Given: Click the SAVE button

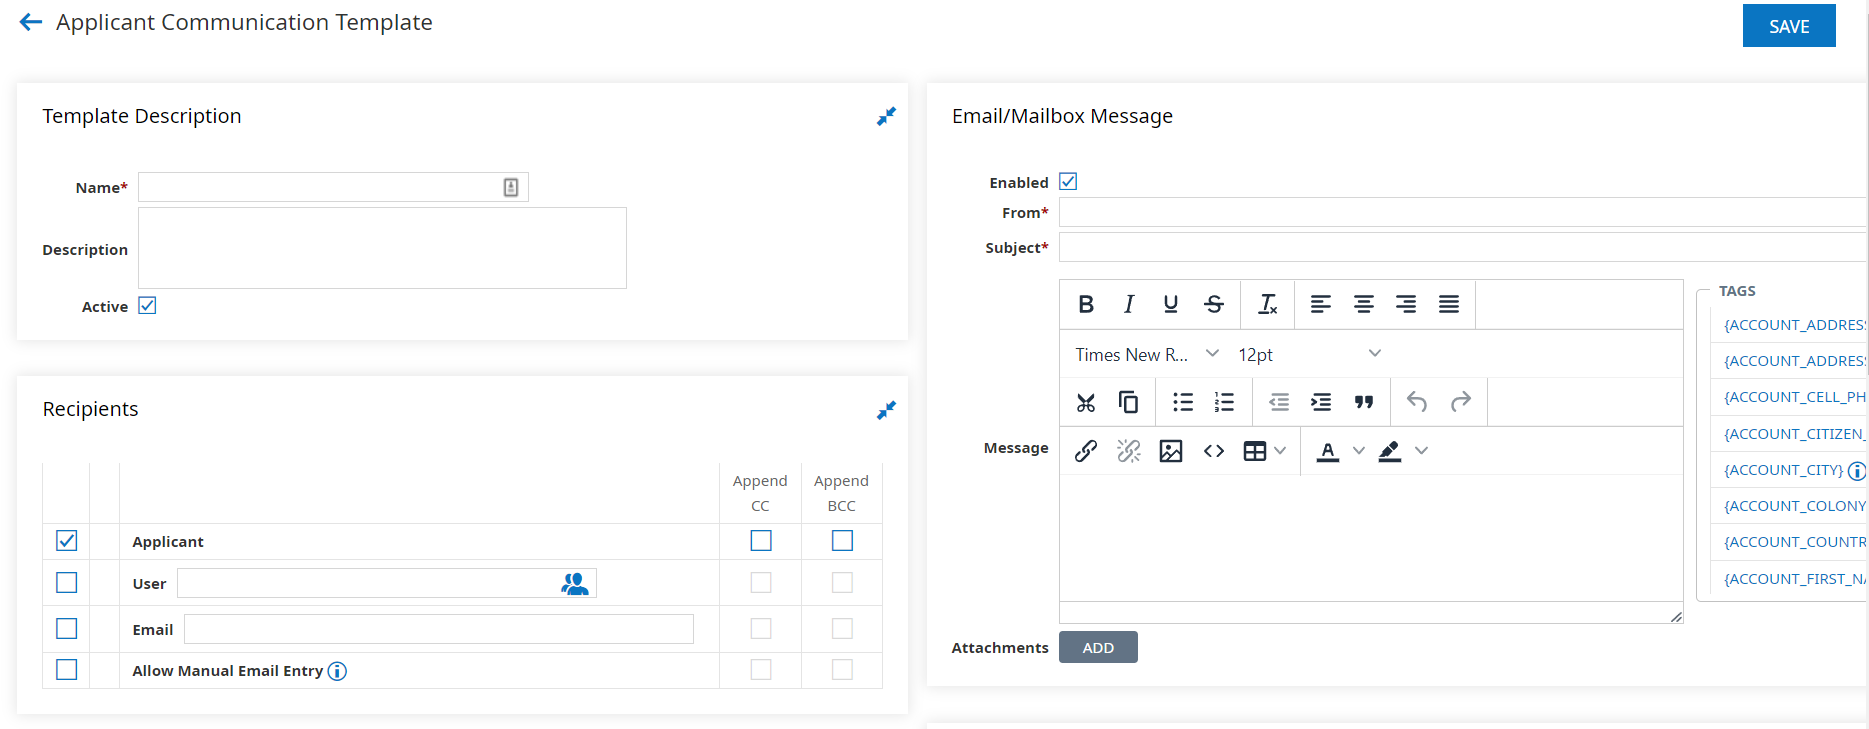Looking at the screenshot, I should (1788, 26).
